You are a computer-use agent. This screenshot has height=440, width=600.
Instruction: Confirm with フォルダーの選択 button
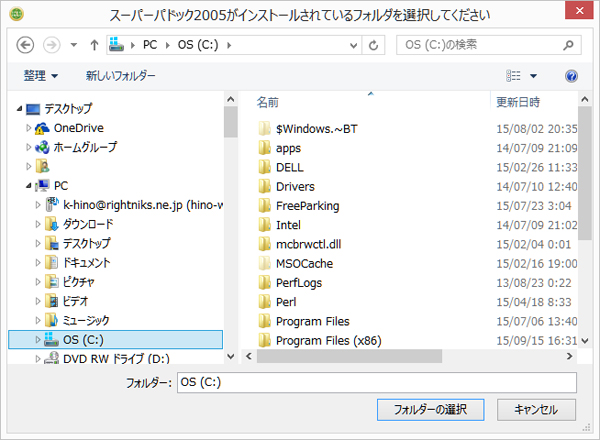coord(430,410)
